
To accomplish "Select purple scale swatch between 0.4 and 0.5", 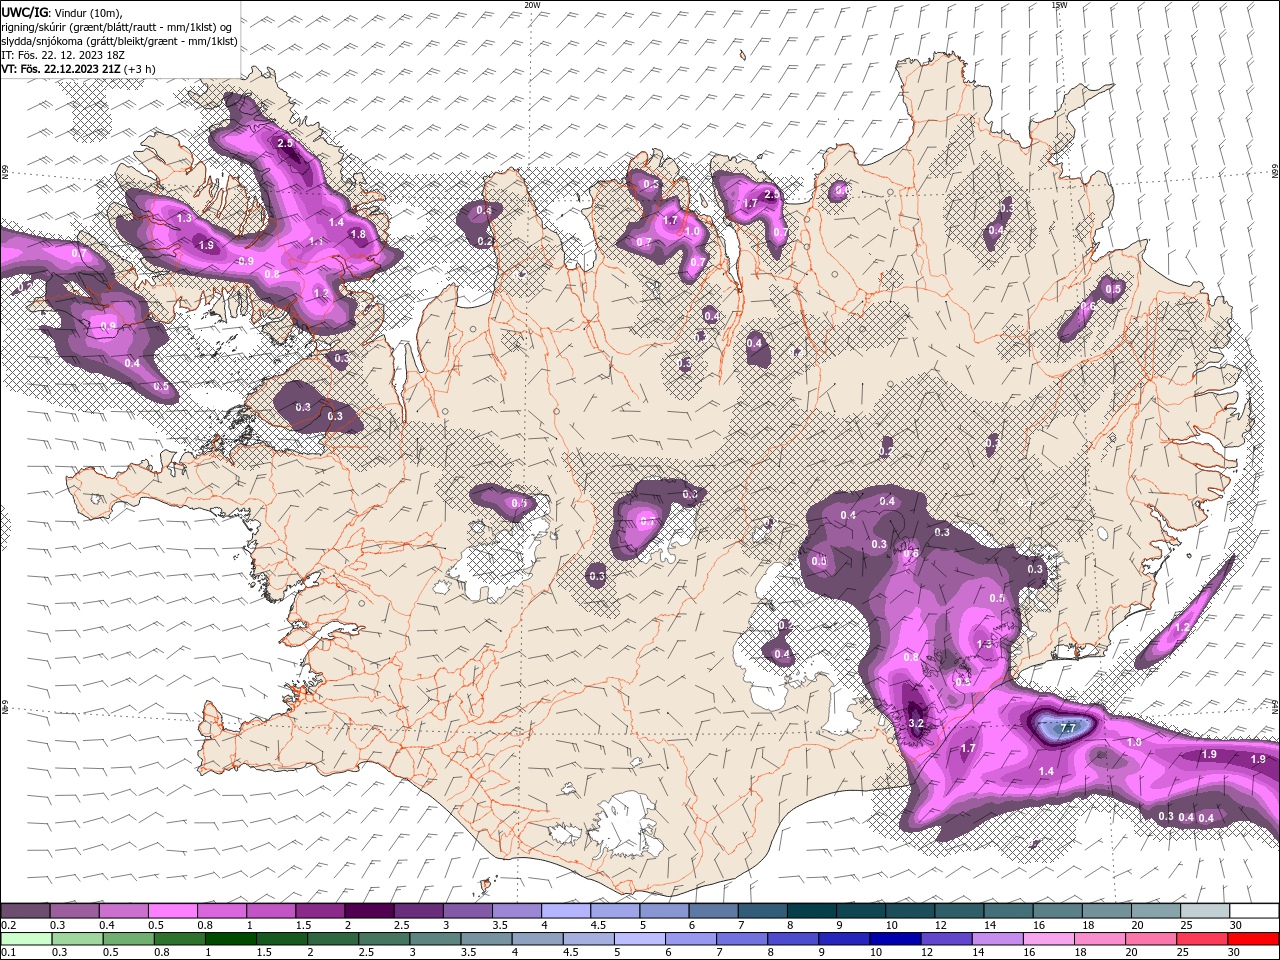I will coord(123,911).
